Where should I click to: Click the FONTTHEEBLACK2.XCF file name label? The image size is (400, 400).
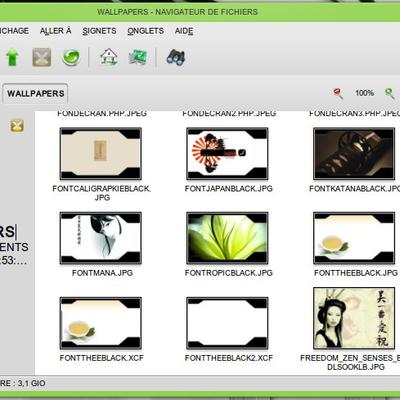click(229, 358)
